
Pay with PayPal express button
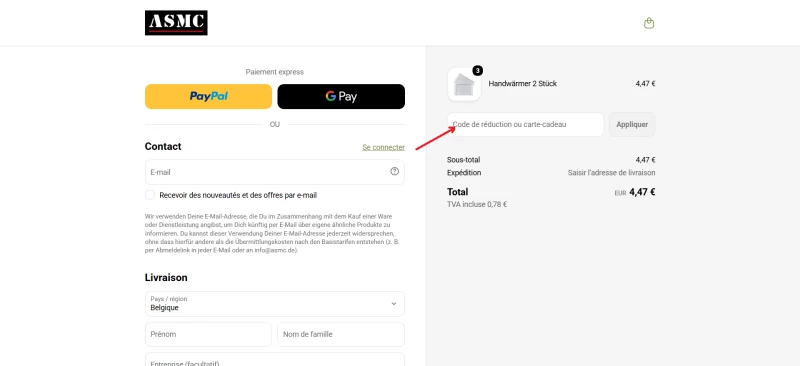pyautogui.click(x=208, y=96)
